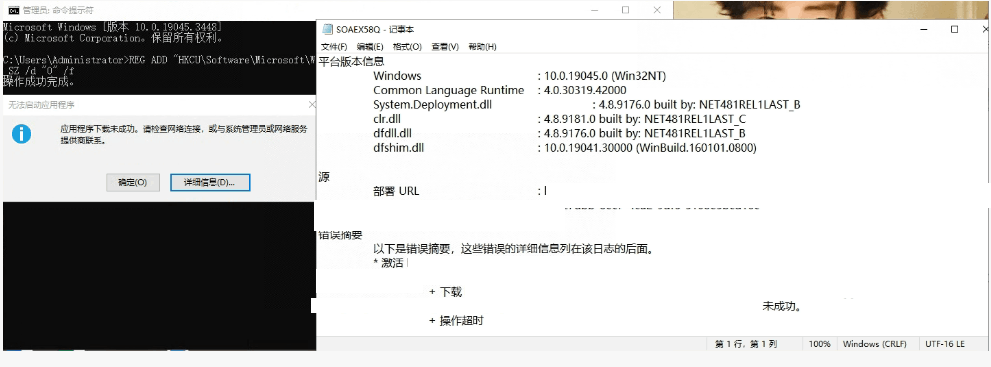Viewport: 991px width, 367px height.
Task: Minimize the SOAEX58Q Notepad window
Action: 925,30
